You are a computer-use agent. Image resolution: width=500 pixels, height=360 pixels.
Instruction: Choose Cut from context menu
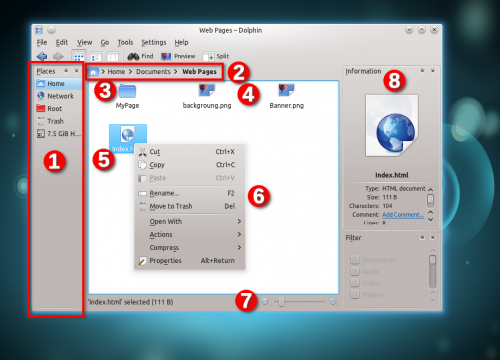190,152
